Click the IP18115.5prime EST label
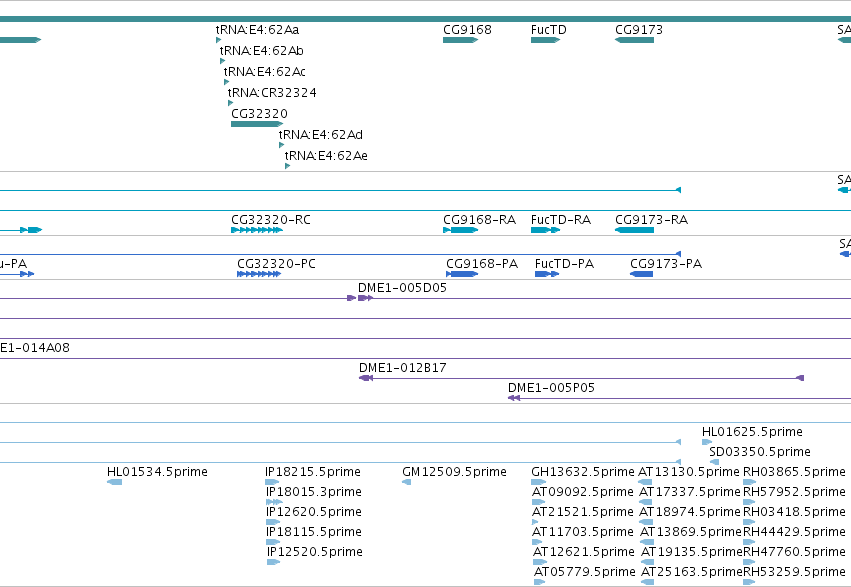Image resolution: width=851 pixels, height=587 pixels. [314, 532]
